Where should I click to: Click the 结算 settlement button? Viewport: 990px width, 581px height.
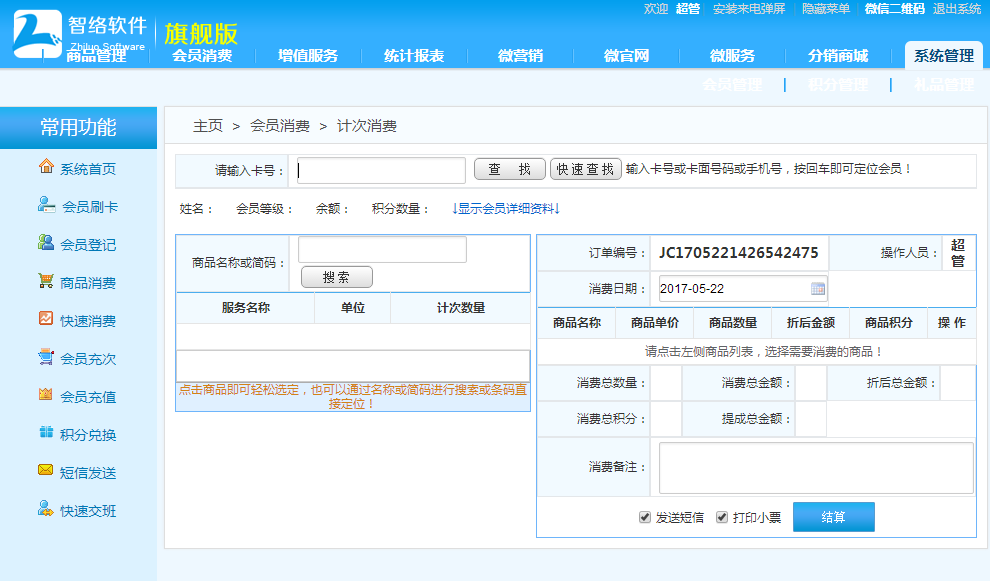(x=834, y=517)
